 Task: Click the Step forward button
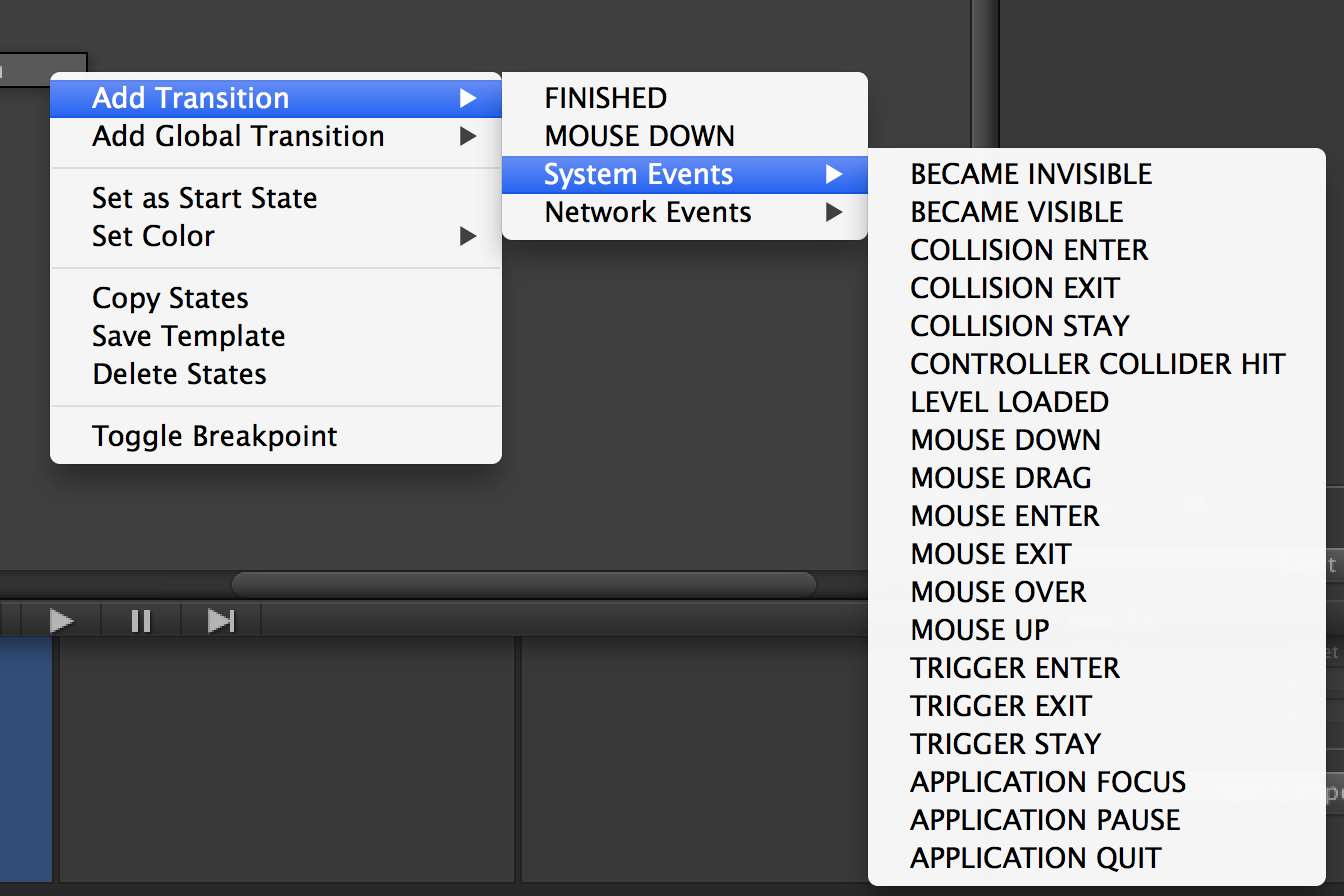(220, 621)
